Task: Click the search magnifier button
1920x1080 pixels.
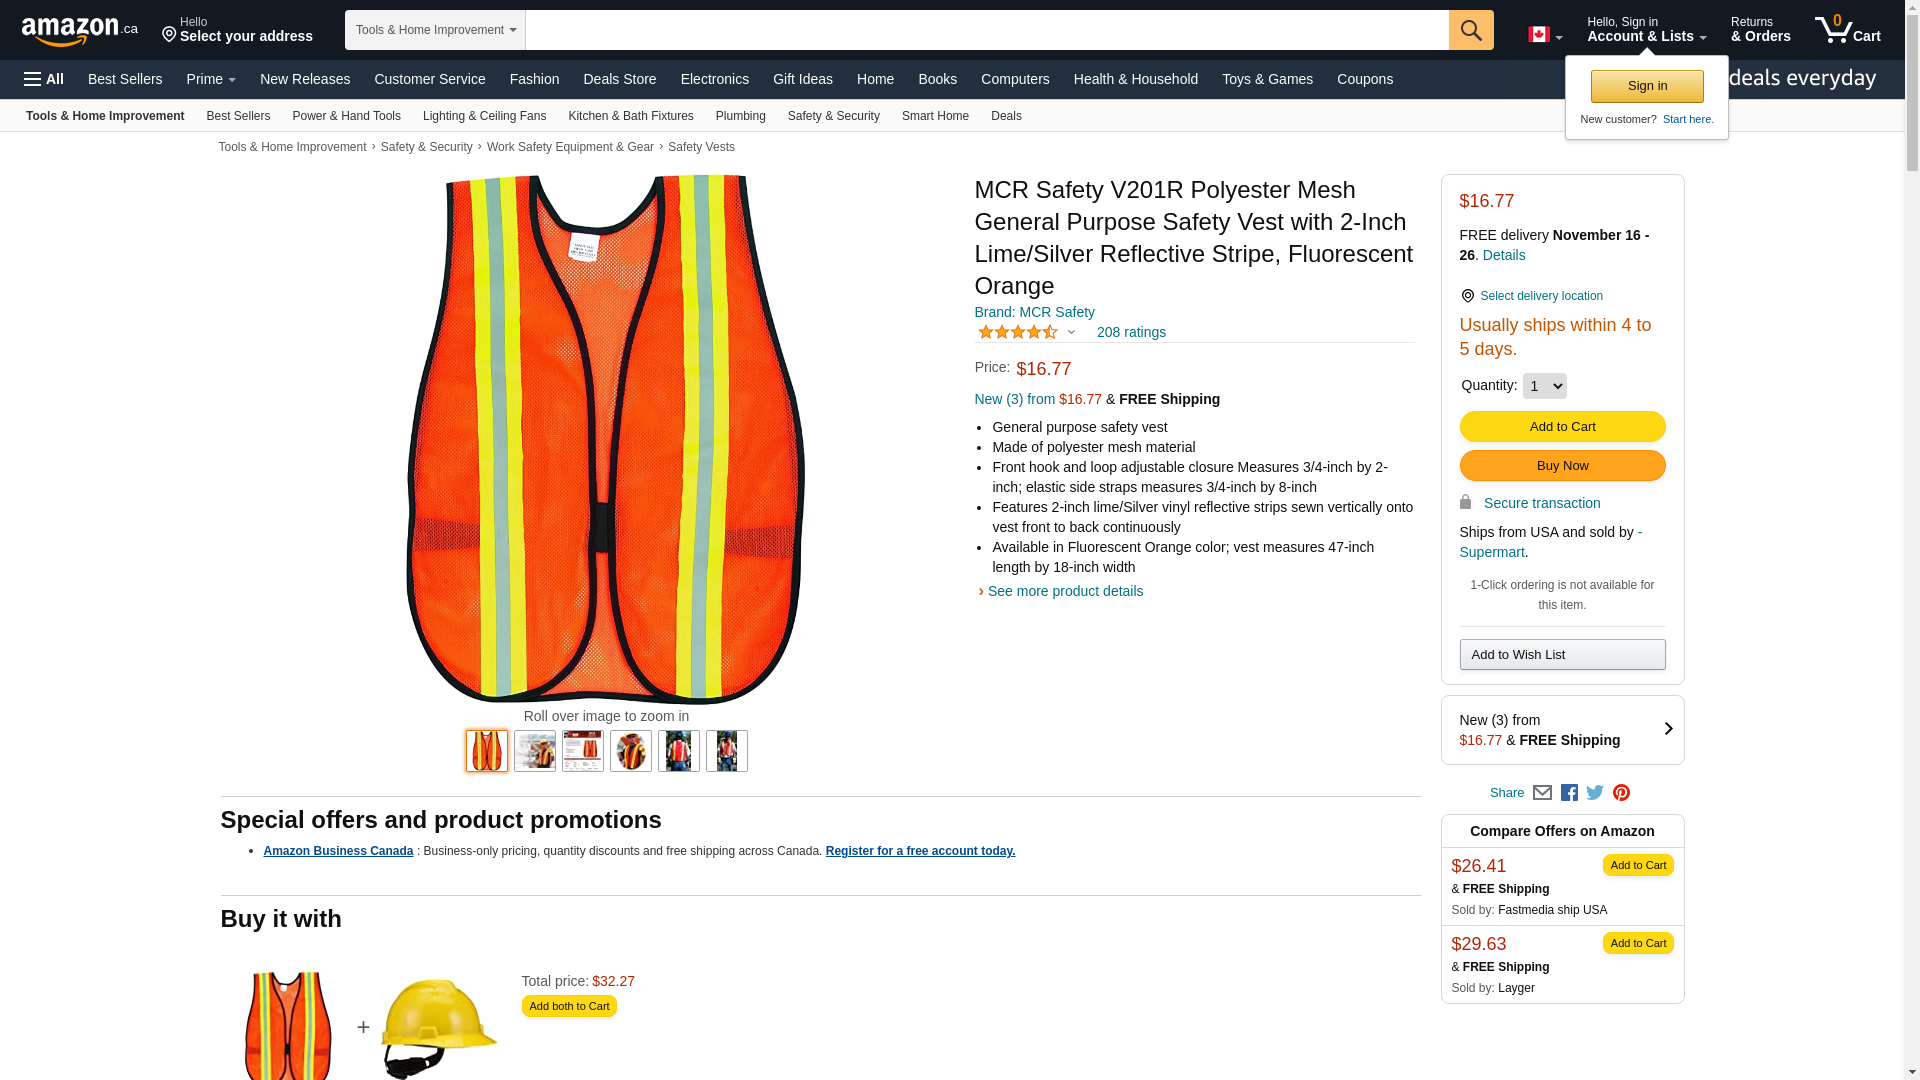Action: pos(1471,30)
